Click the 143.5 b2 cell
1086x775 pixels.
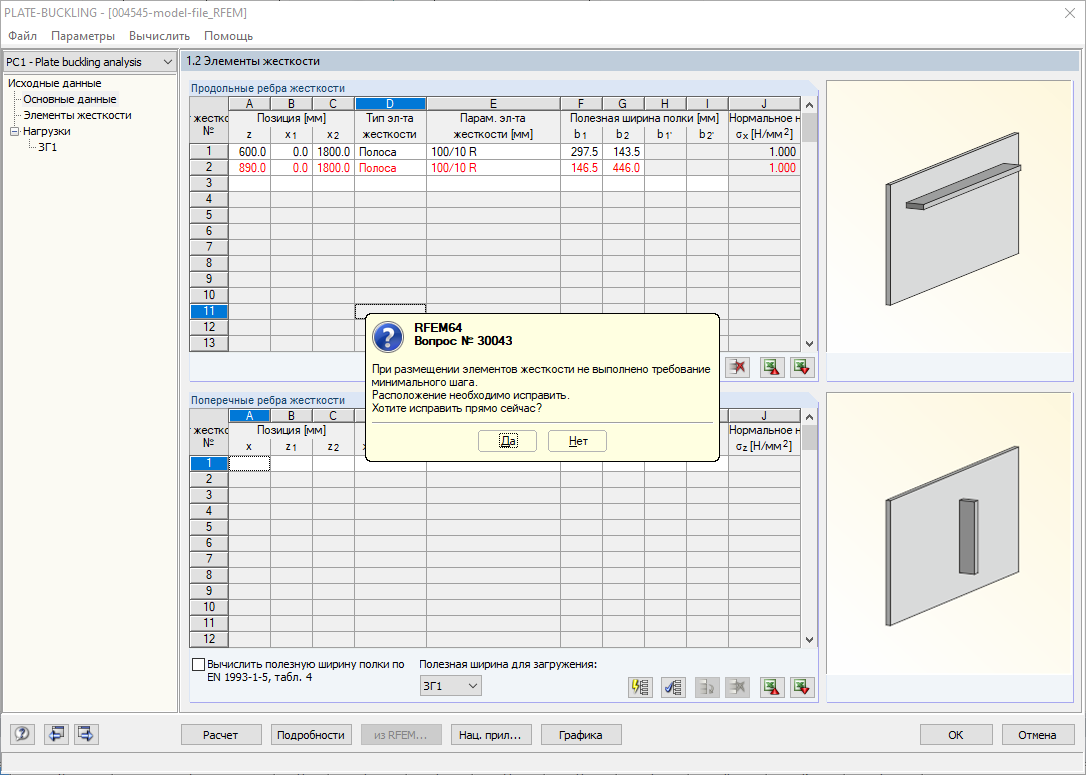[623, 152]
